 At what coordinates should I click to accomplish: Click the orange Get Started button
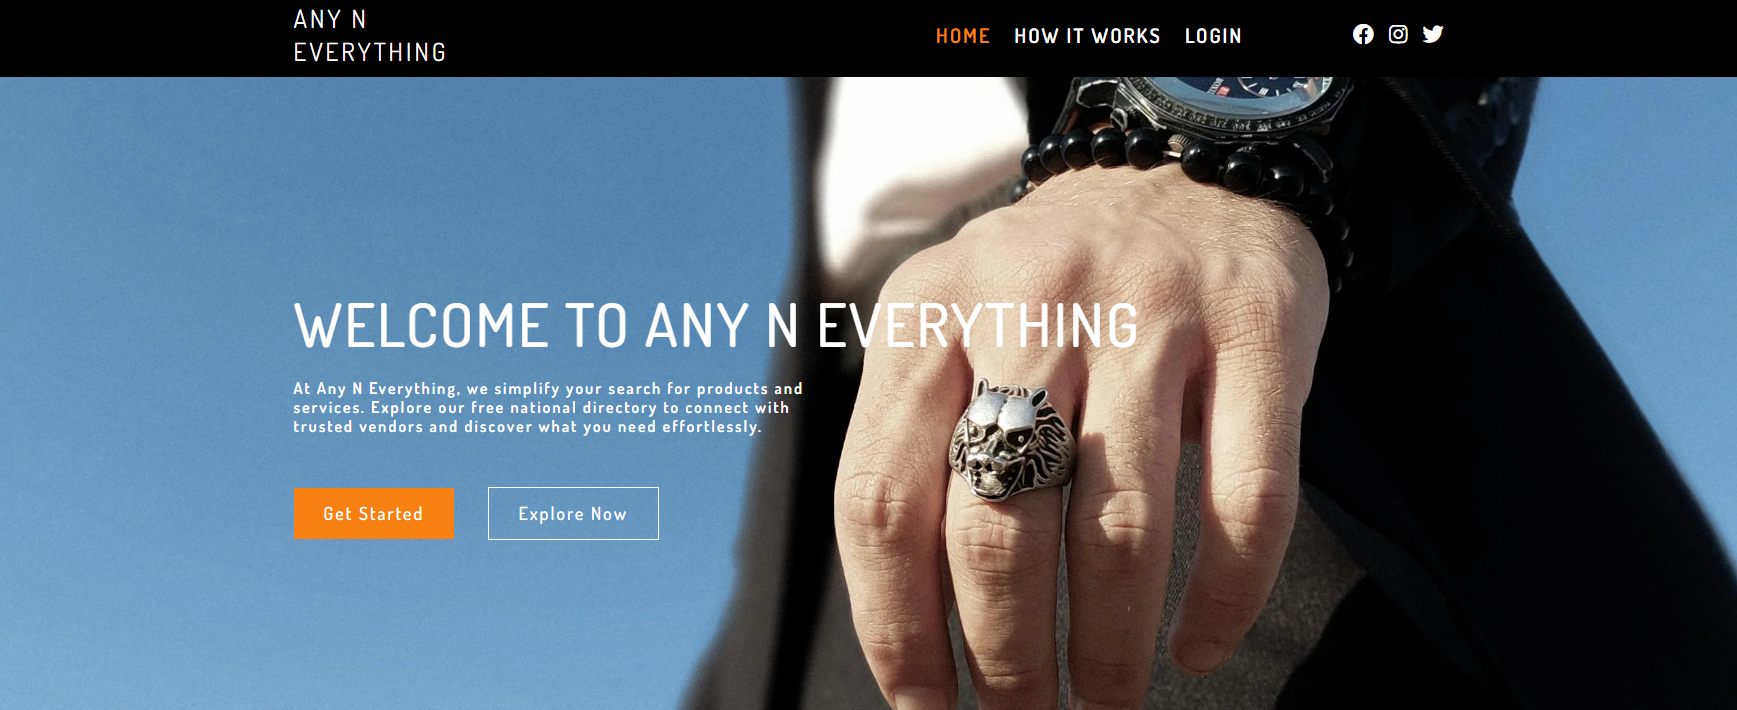(x=374, y=514)
